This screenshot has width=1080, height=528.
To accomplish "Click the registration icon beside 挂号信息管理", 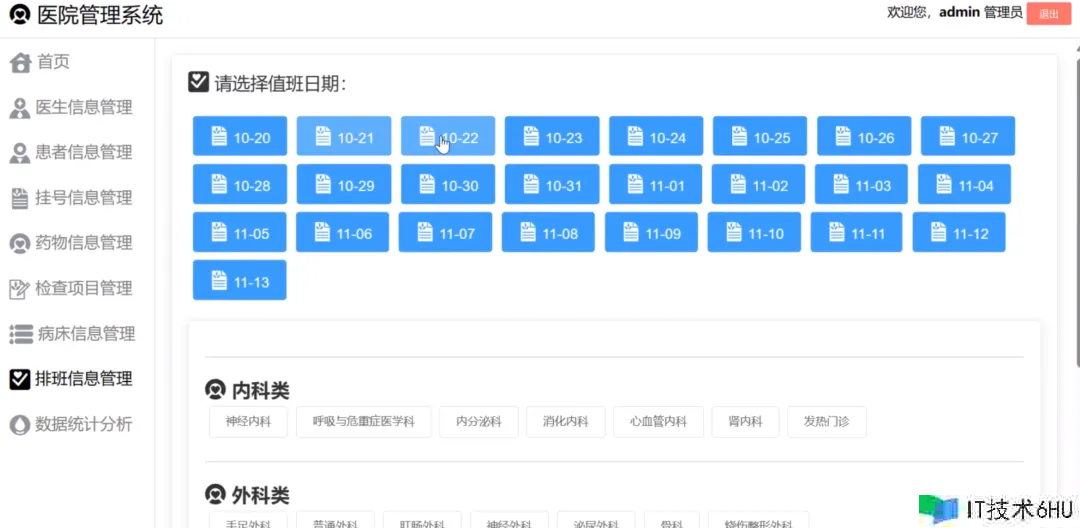I will coord(20,198).
